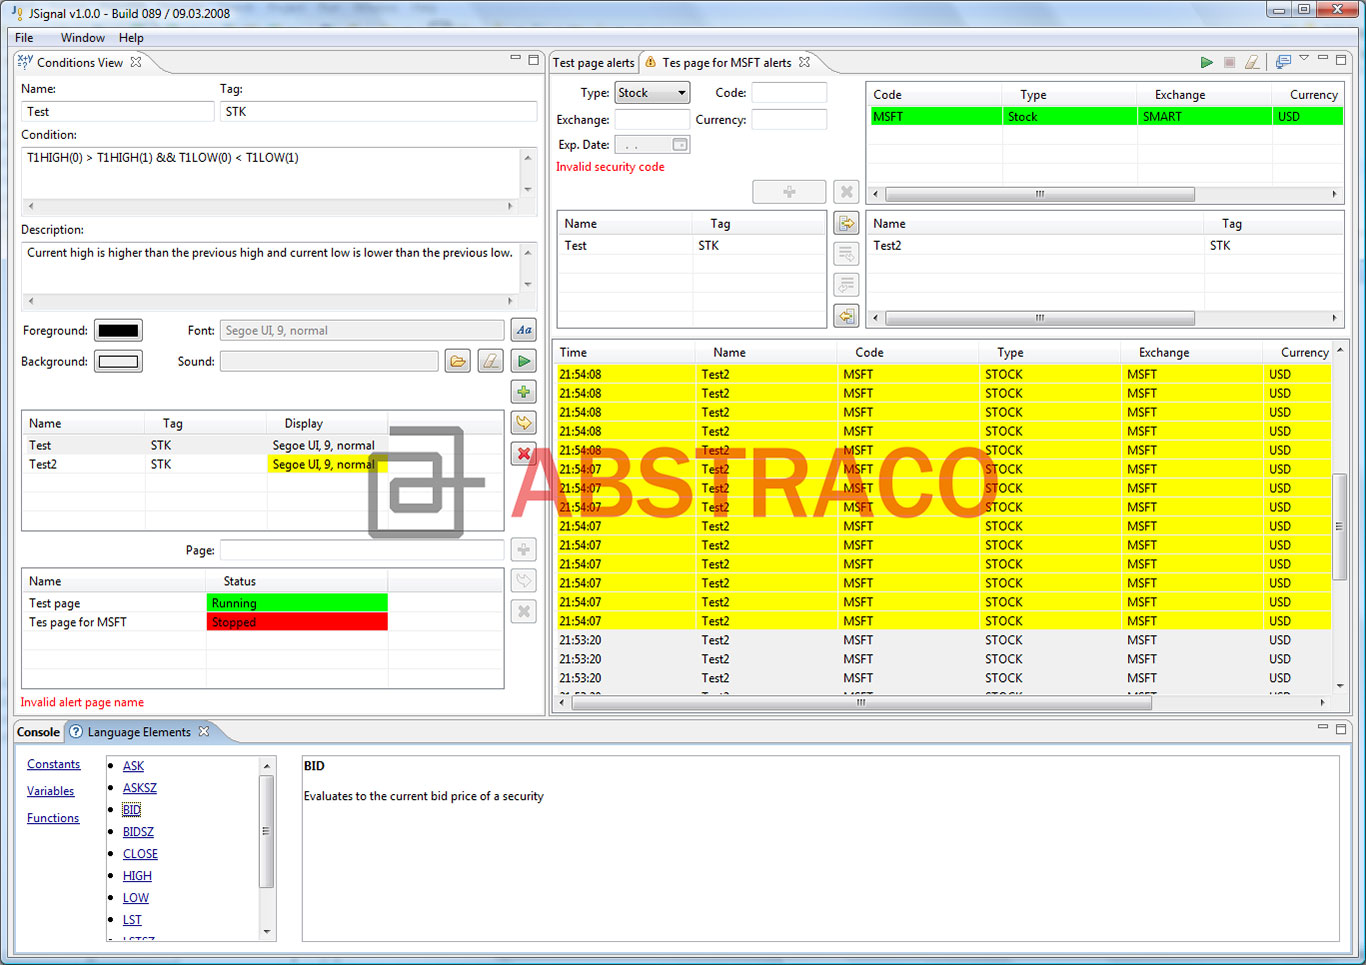Viewport: 1366px width, 965px height.
Task: Open the toolbar view menu chevron
Action: [x=1305, y=61]
